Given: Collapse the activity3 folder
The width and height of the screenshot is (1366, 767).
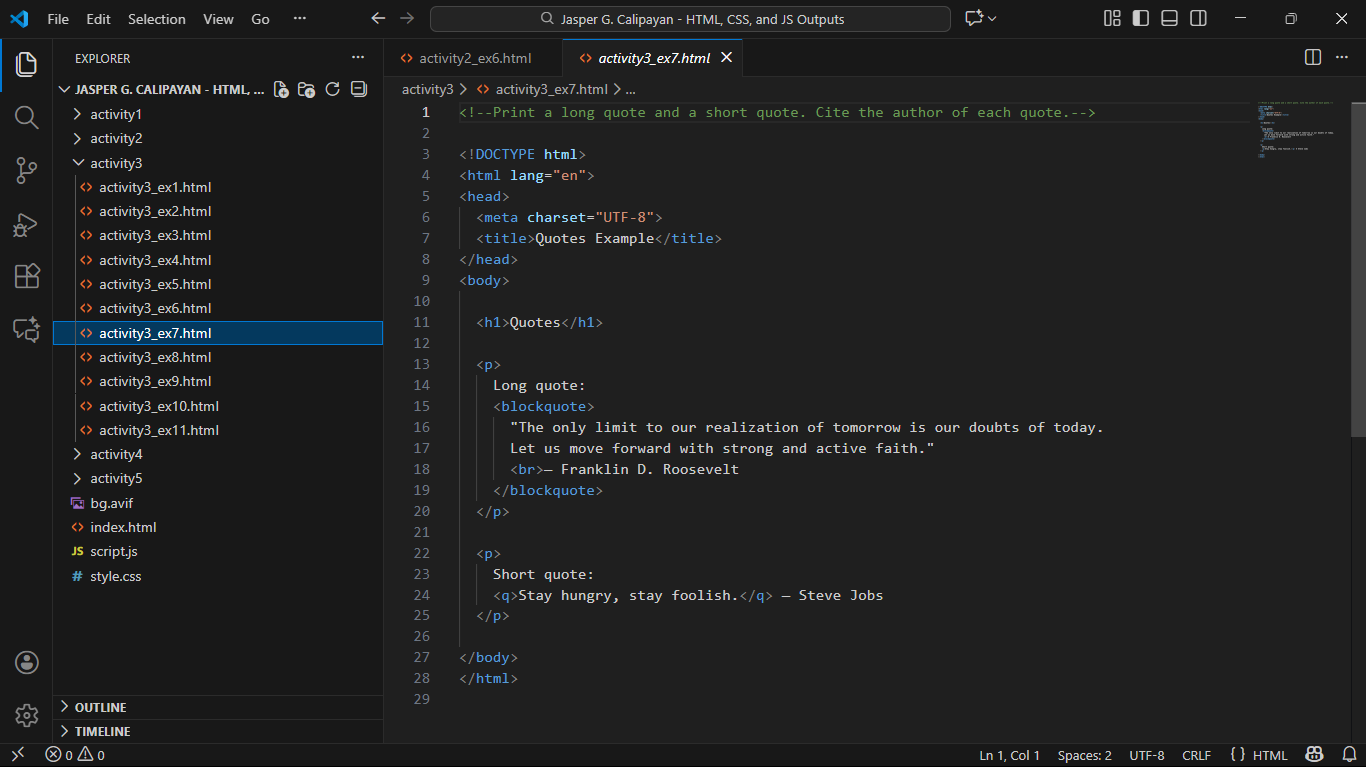Looking at the screenshot, I should coord(116,163).
